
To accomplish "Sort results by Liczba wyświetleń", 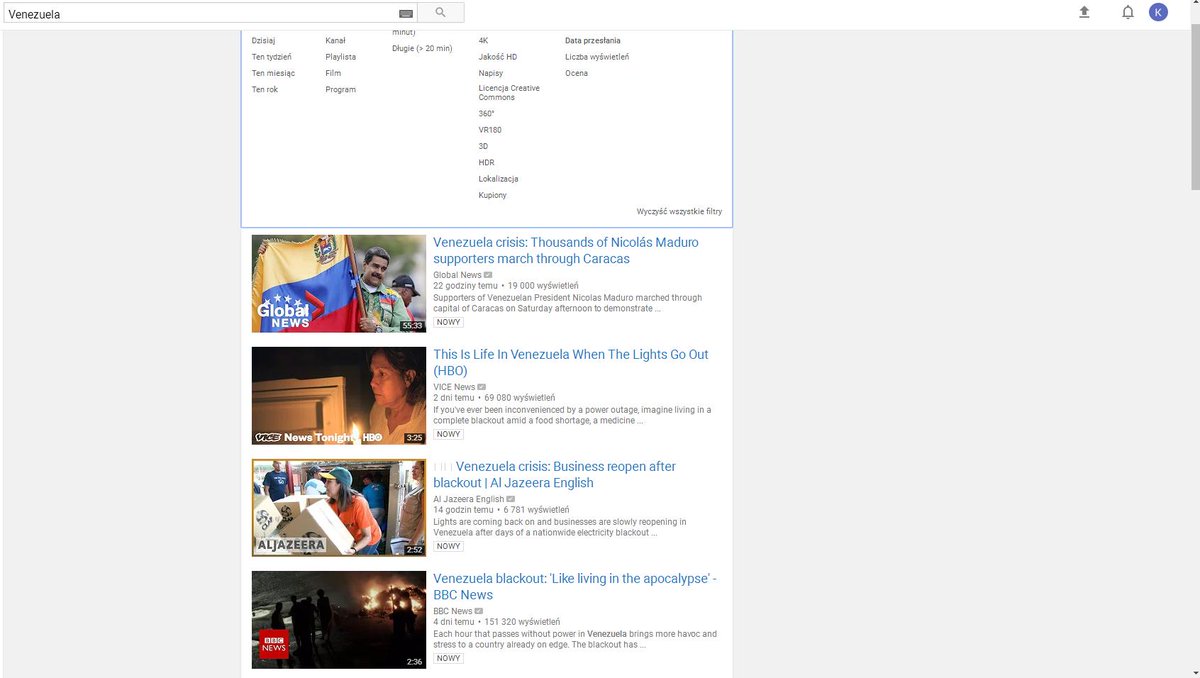I will click(x=597, y=57).
